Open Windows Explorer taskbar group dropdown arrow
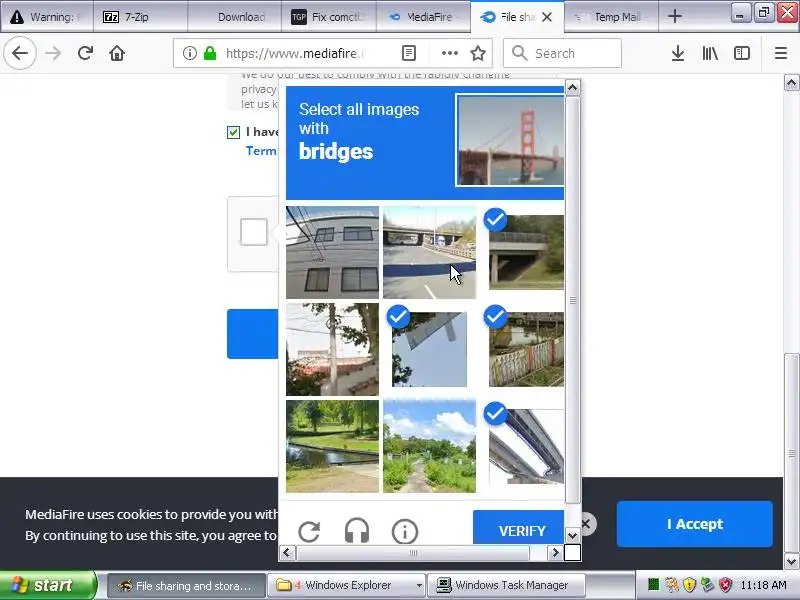The width and height of the screenshot is (800, 600). [419, 585]
